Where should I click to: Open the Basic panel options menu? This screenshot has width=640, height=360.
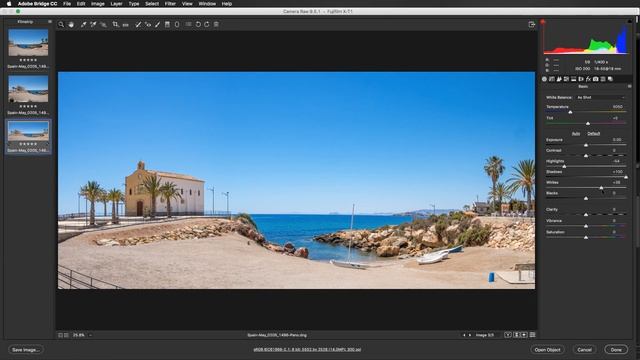[x=629, y=87]
